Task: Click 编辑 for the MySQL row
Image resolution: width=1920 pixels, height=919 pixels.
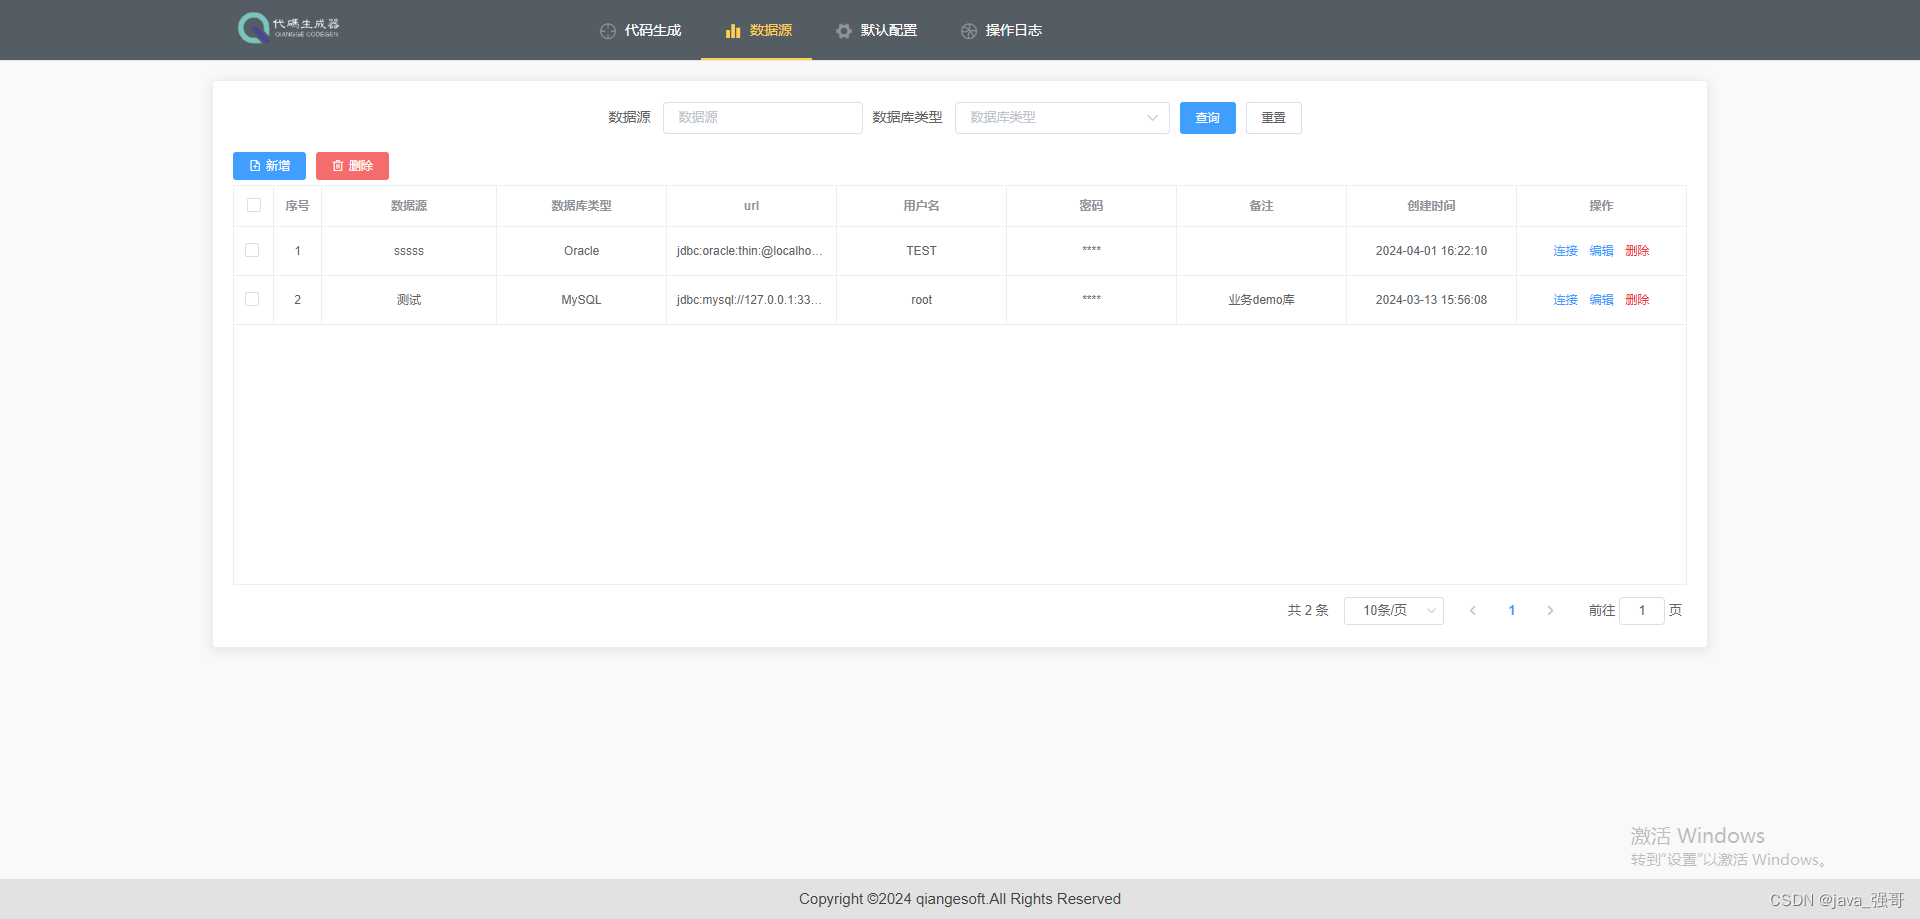Action: [x=1601, y=300]
